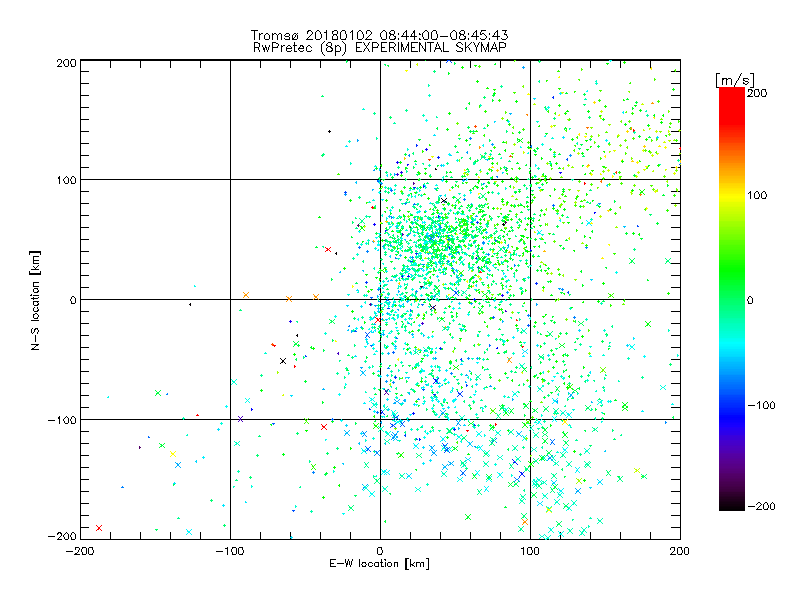Click the y-axis tick label '-100' at left
The image size is (800, 600).
point(62,420)
